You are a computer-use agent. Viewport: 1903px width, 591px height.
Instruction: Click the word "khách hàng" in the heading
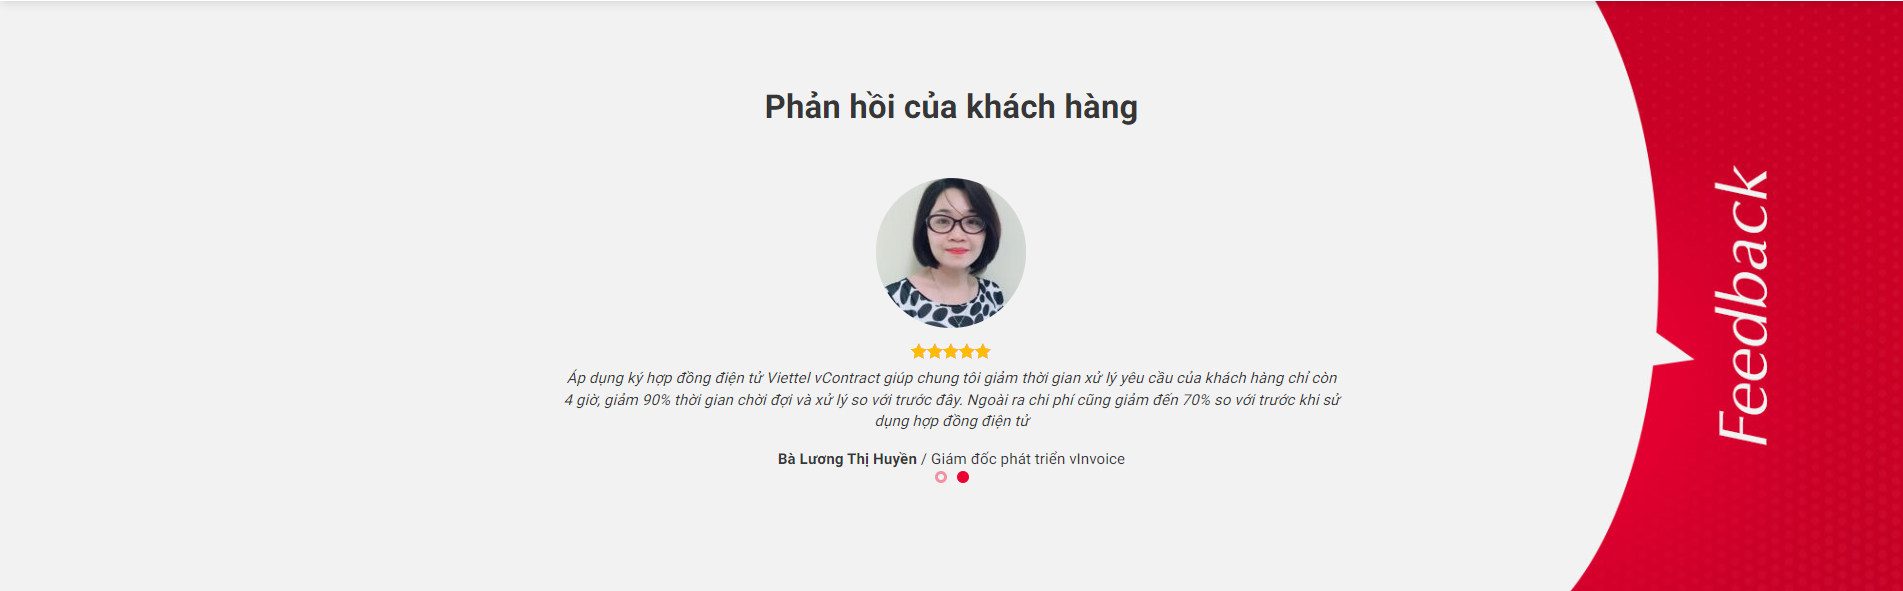pyautogui.click(x=1052, y=107)
